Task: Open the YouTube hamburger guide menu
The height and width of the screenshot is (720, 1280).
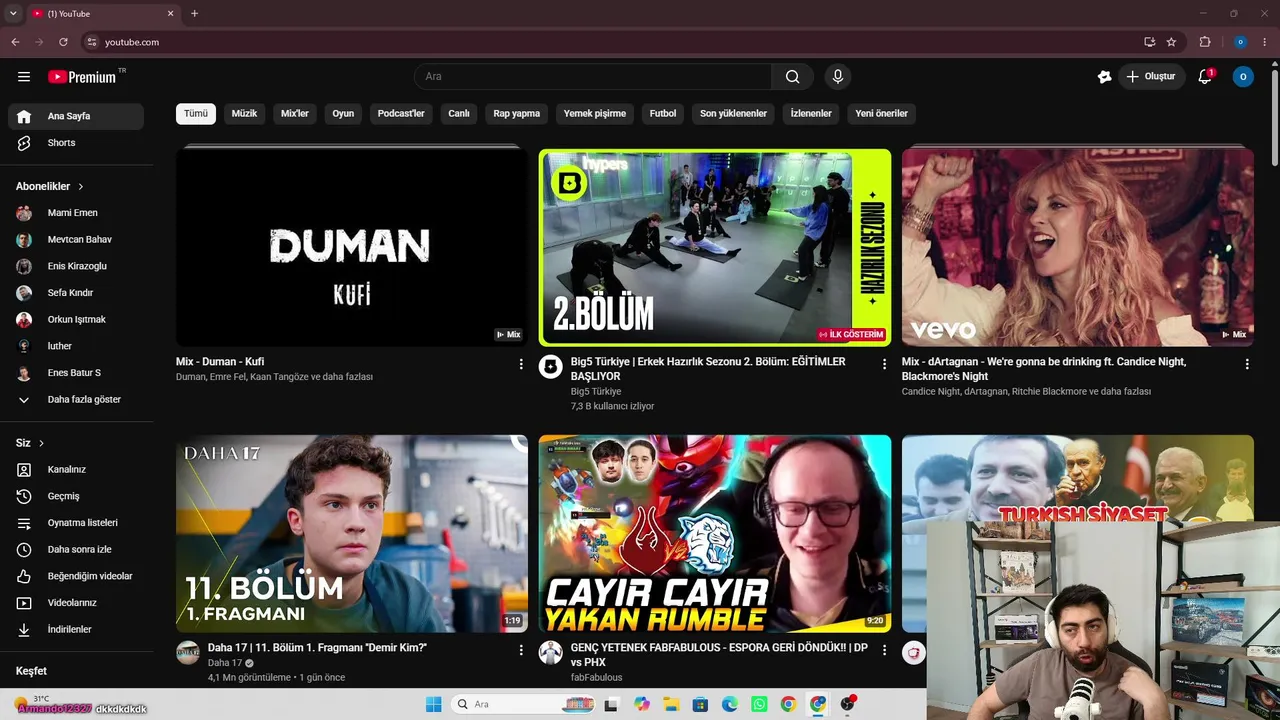Action: coord(24,76)
